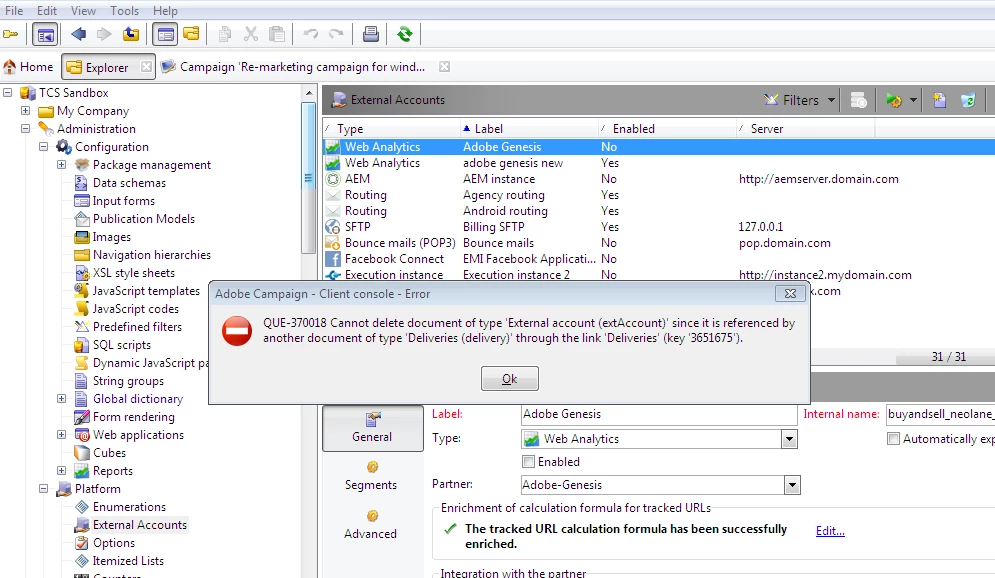Select the General section button
The image size is (995, 578).
[372, 428]
